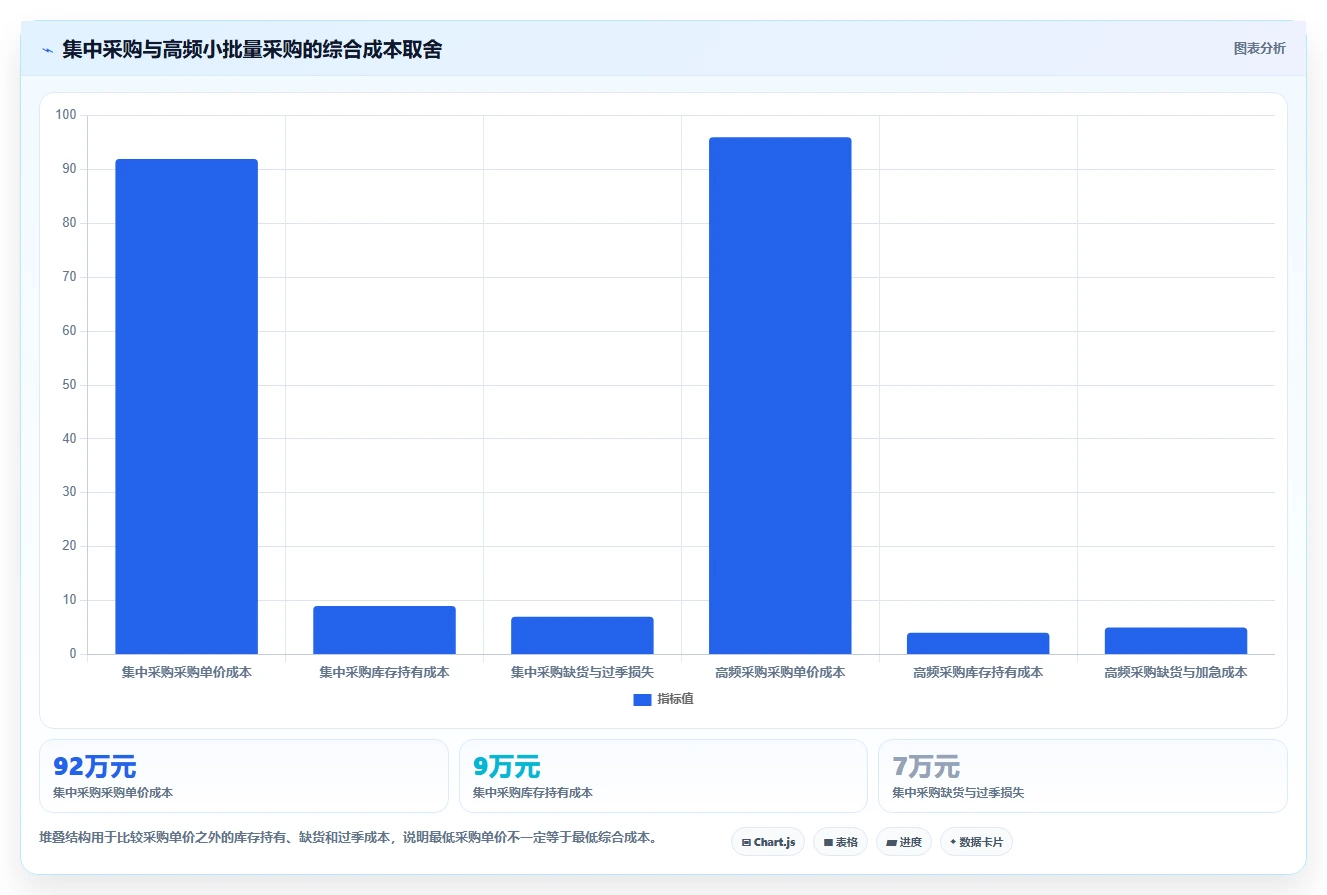
Task: Click the 集中采购缺货与过季损失 bar
Action: click(x=582, y=636)
